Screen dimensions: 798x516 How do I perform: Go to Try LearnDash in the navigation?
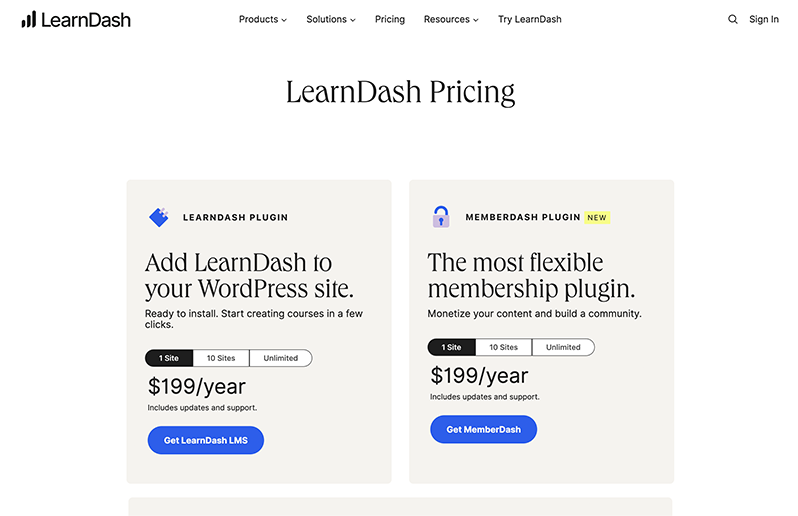click(x=530, y=19)
